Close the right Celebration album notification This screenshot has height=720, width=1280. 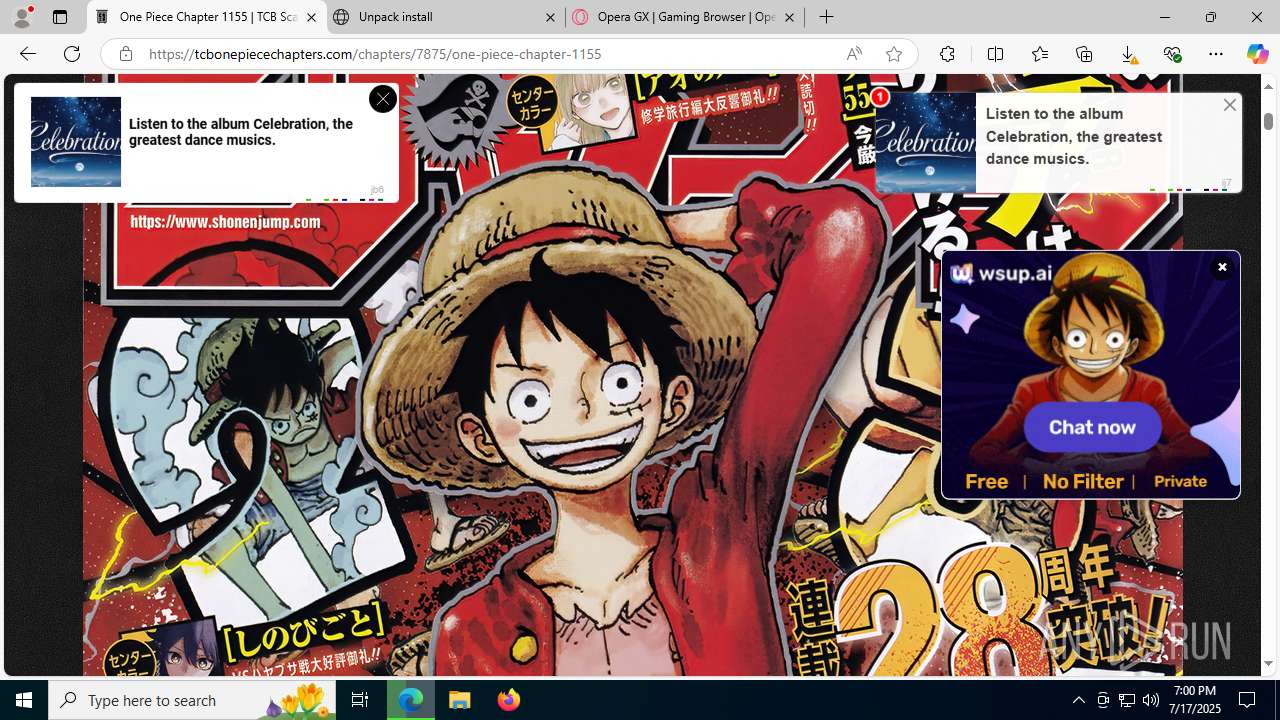click(x=1230, y=105)
